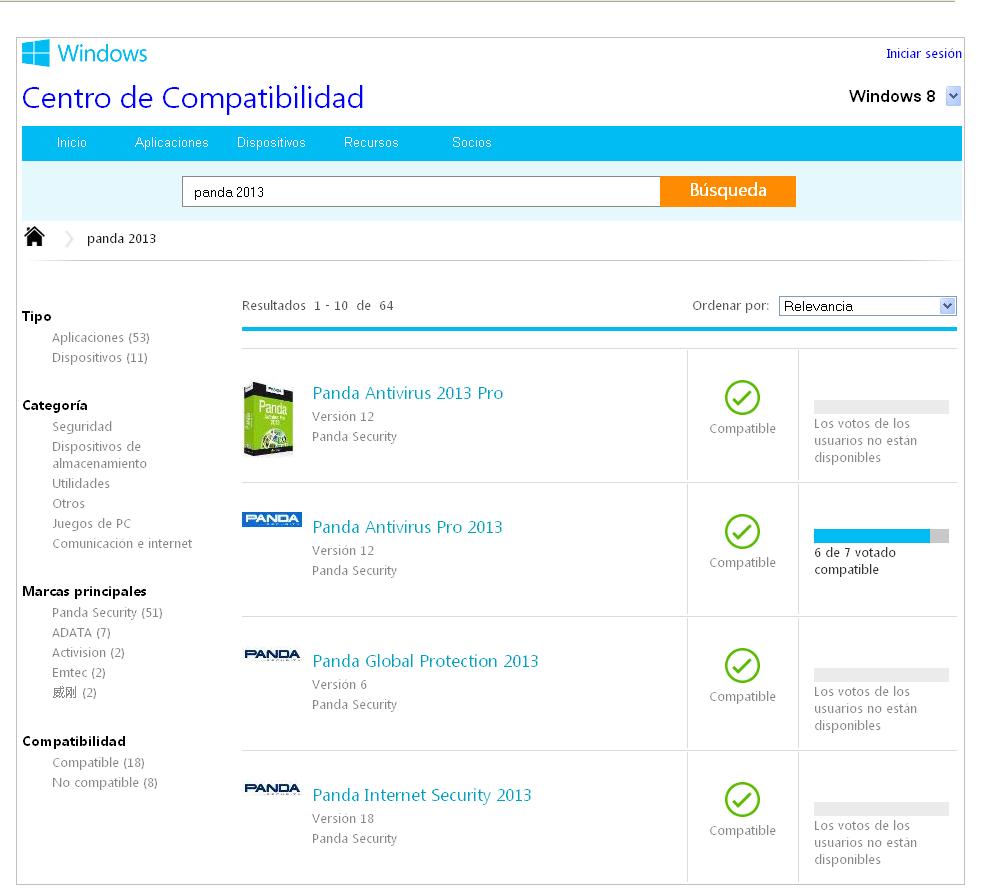Open Panda Antivirus Pro 2013 result
The height and width of the screenshot is (894, 982).
tap(407, 528)
